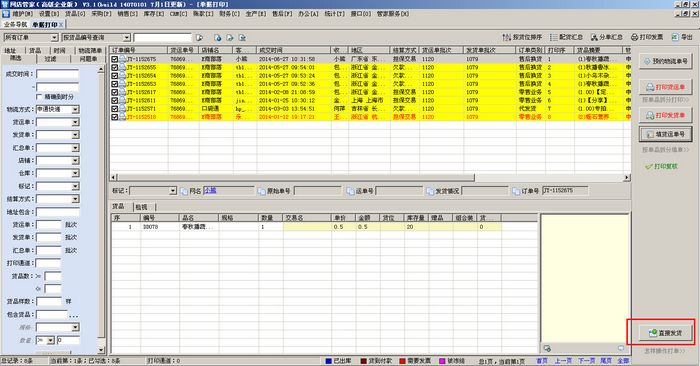Click the 打印发票 print invoice icon
This screenshot has height=366, width=700.
click(634, 37)
